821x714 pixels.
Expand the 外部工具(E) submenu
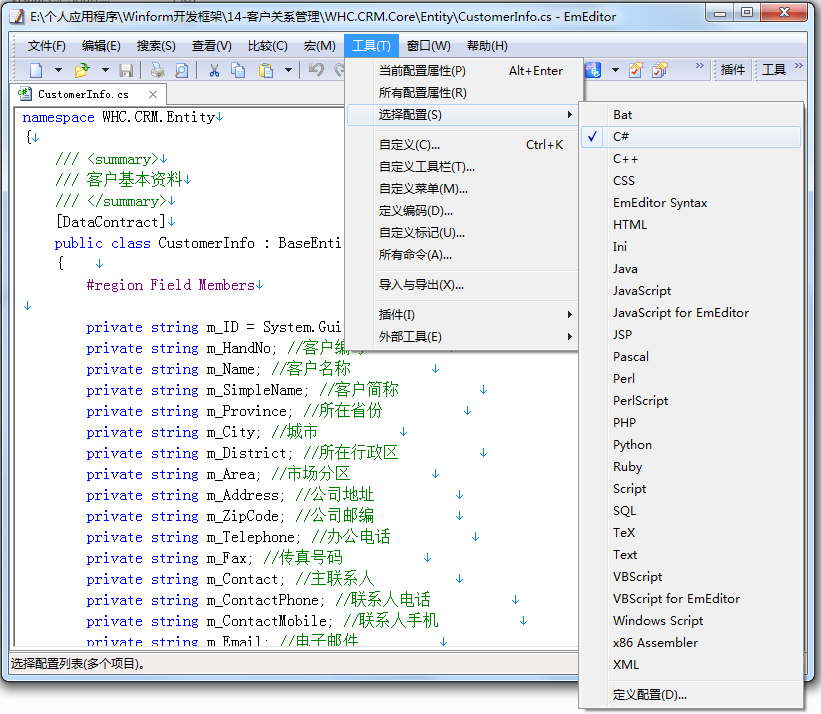point(463,337)
